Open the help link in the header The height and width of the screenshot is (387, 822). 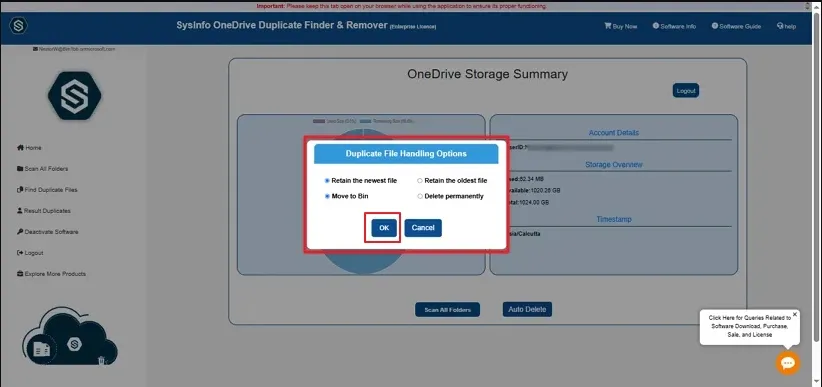pyautogui.click(x=786, y=26)
